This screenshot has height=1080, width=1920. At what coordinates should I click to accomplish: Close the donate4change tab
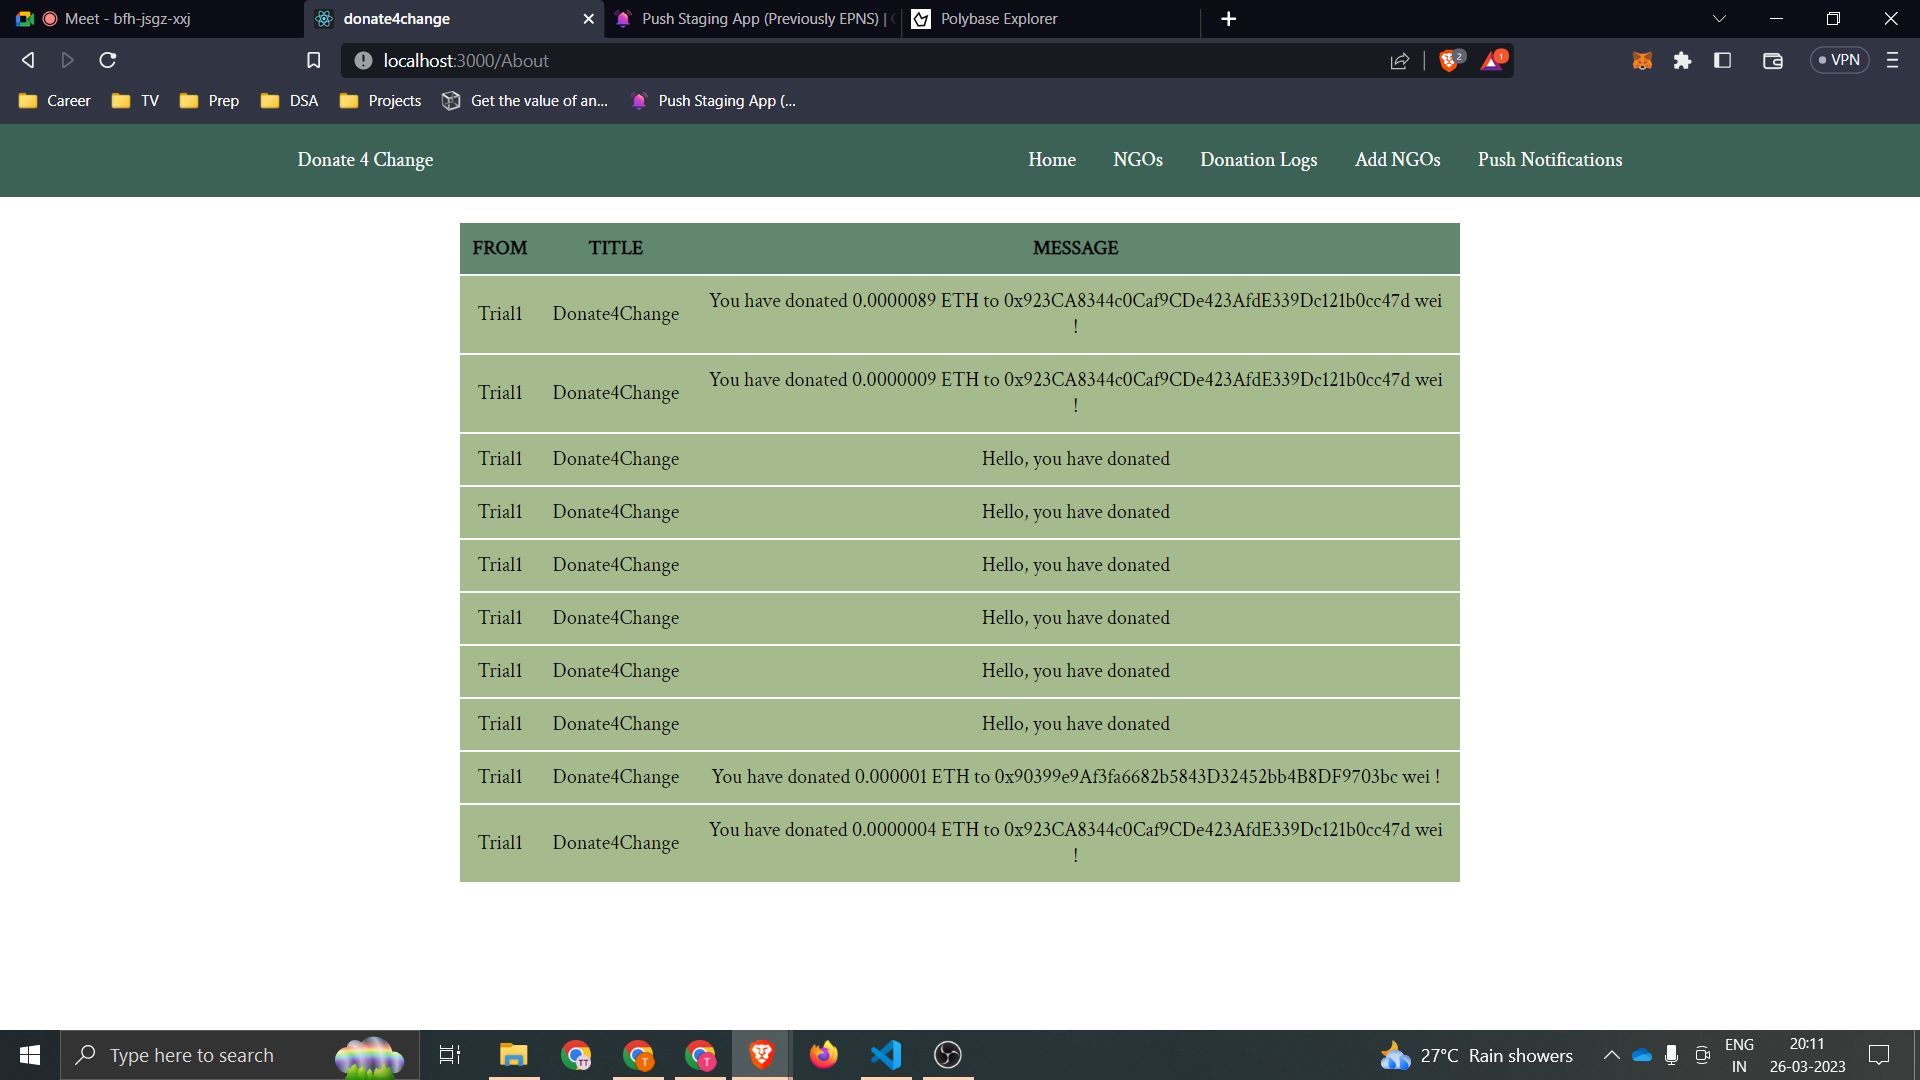click(x=588, y=19)
